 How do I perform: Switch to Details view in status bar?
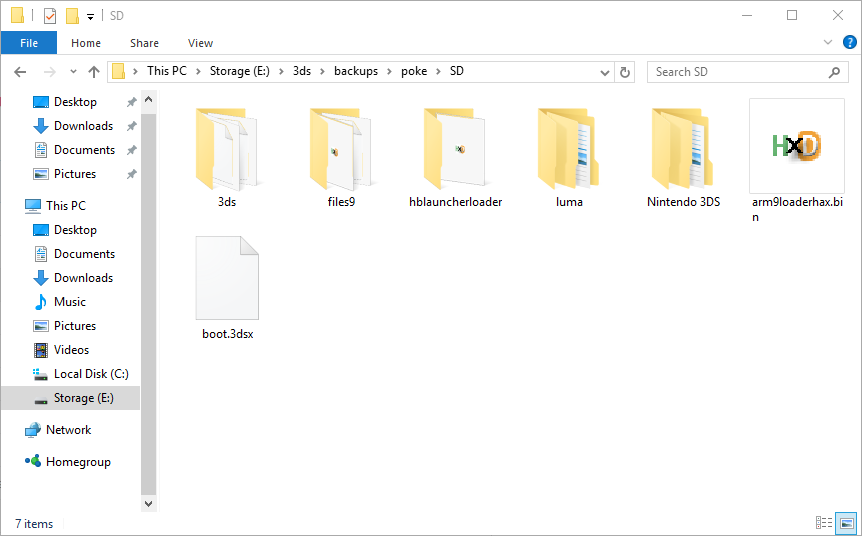[824, 522]
